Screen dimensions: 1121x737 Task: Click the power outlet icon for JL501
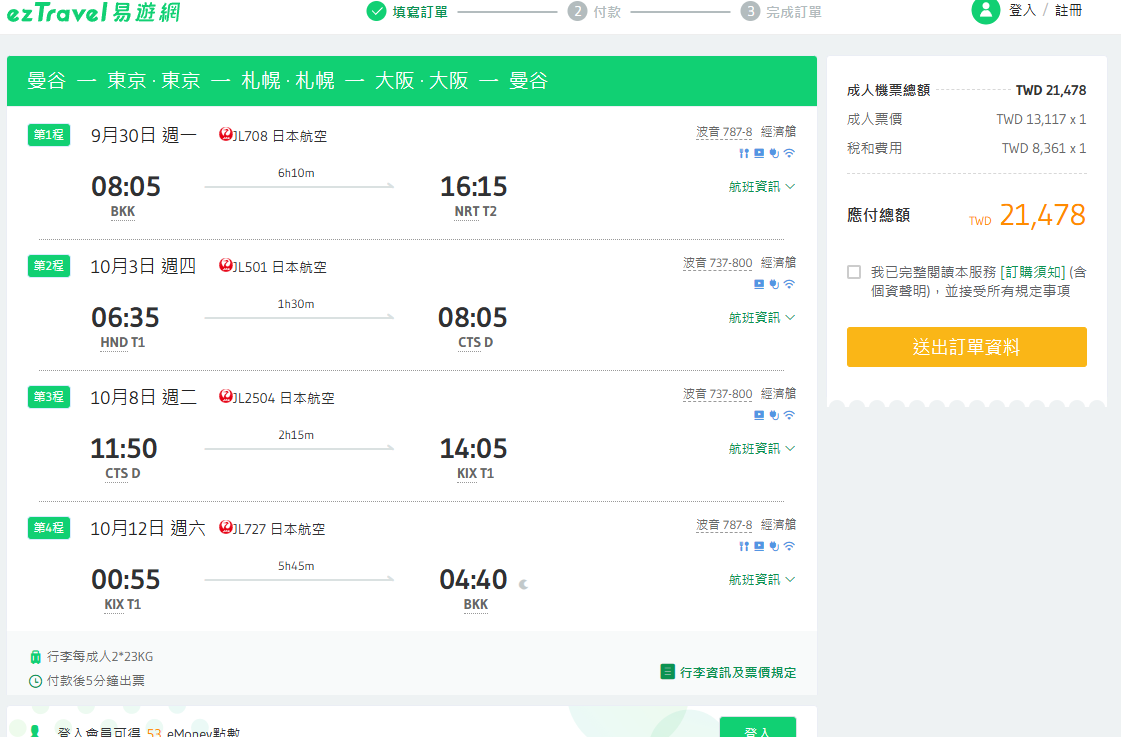point(774,284)
